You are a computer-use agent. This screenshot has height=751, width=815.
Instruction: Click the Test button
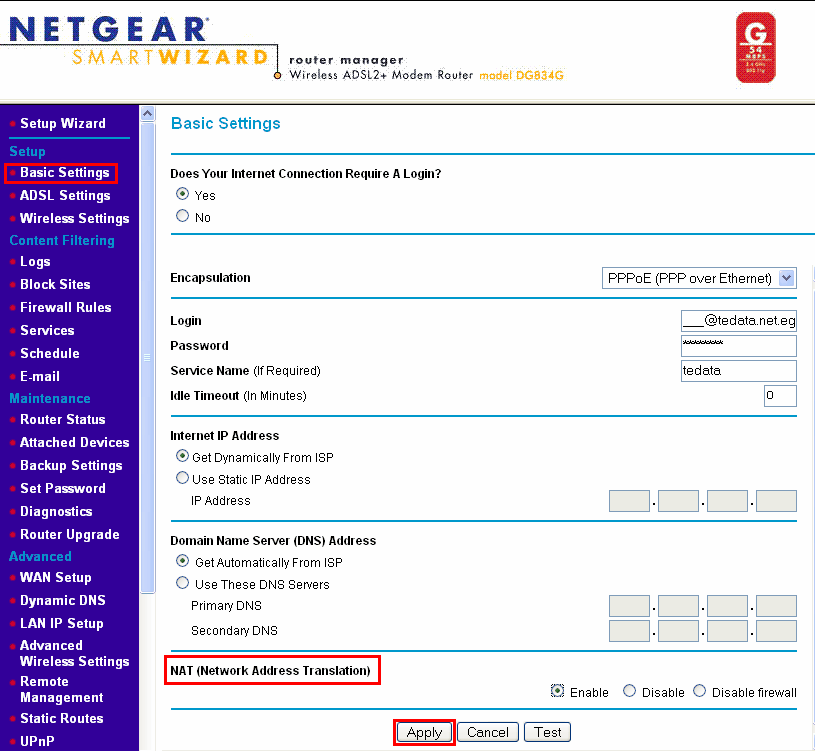click(x=547, y=732)
